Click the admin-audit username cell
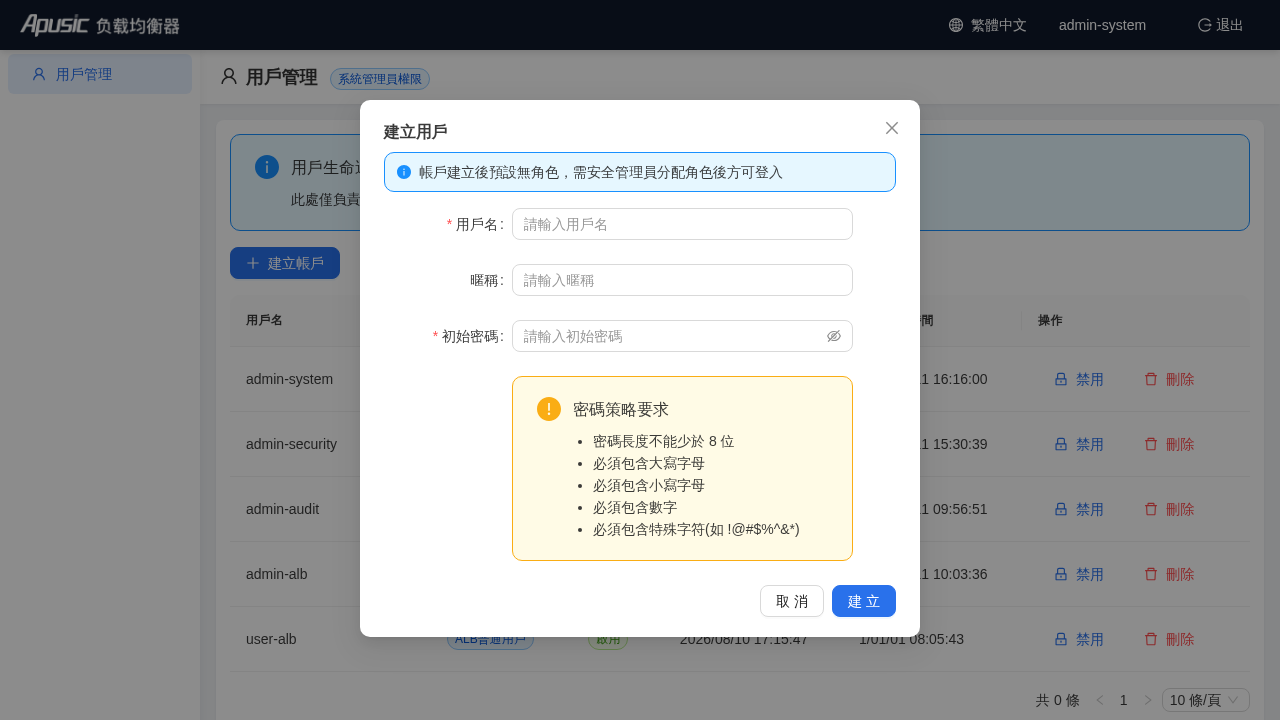The width and height of the screenshot is (1280, 720). pos(282,509)
